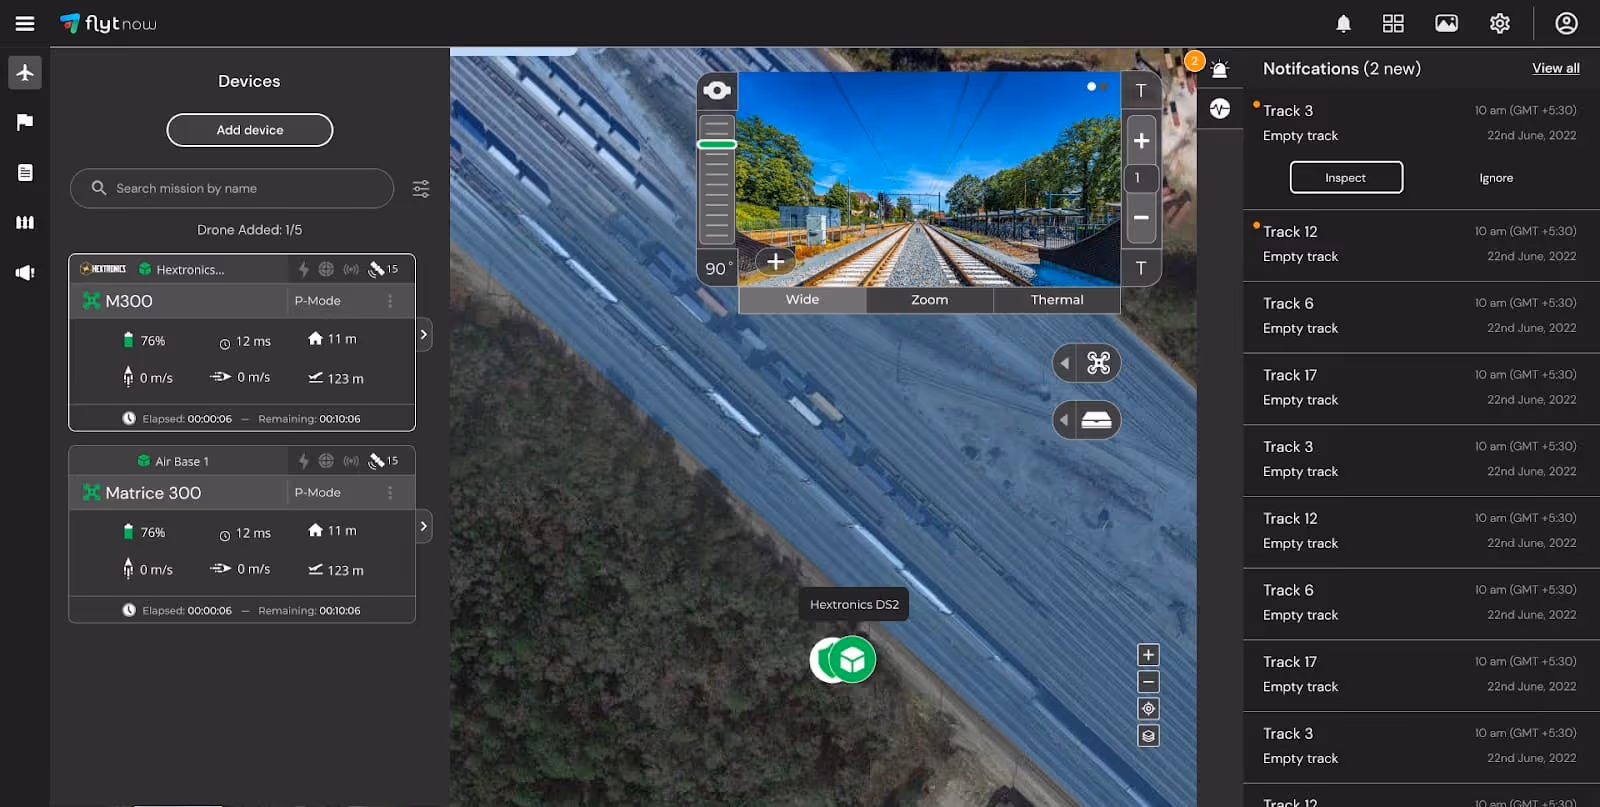Open the drone devices sidebar icon
Screen dimensions: 1600x807
[25, 73]
